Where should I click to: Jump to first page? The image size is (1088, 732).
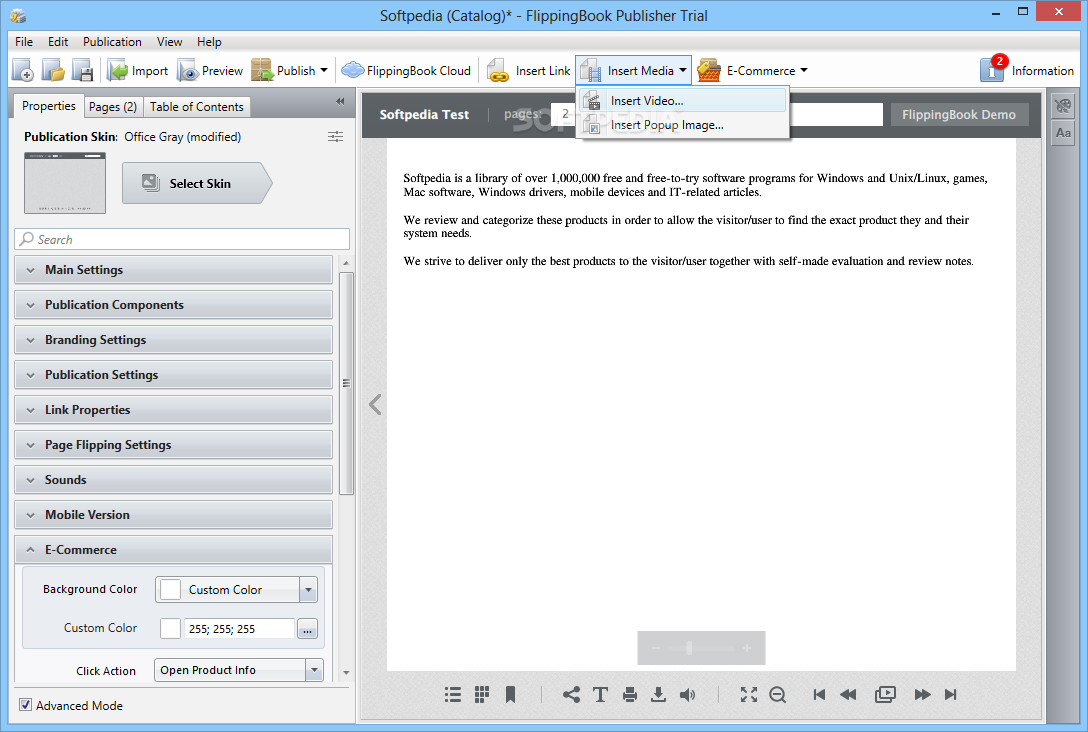point(819,695)
